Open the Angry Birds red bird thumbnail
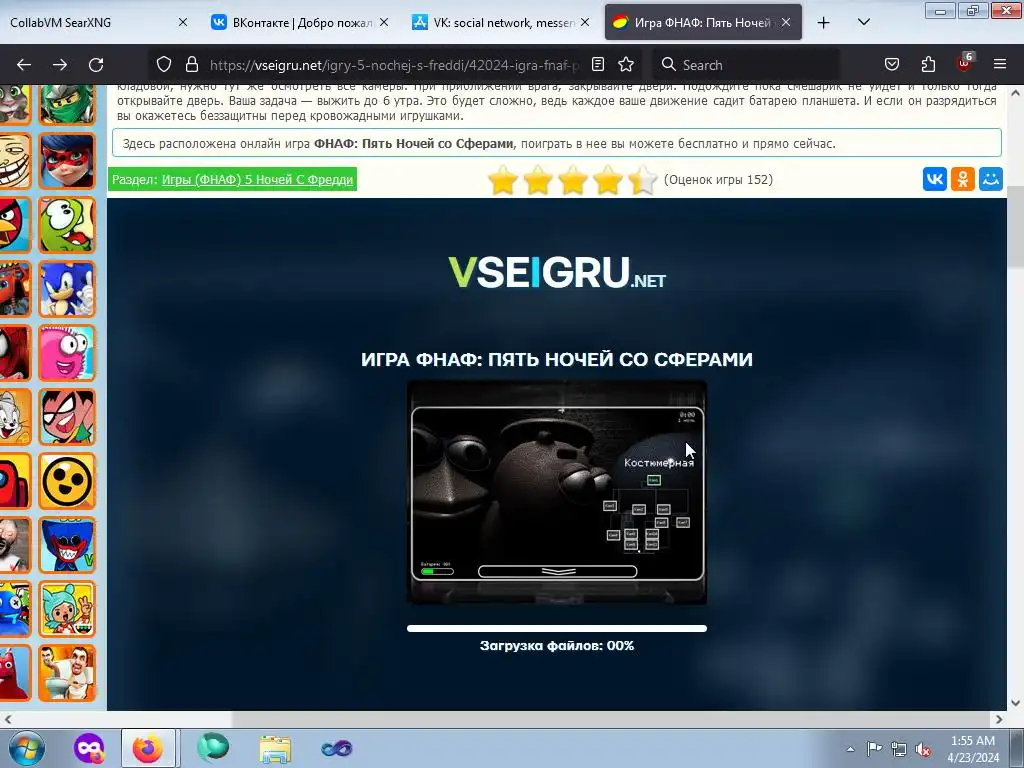Screen dimensions: 1024x768 15,225
